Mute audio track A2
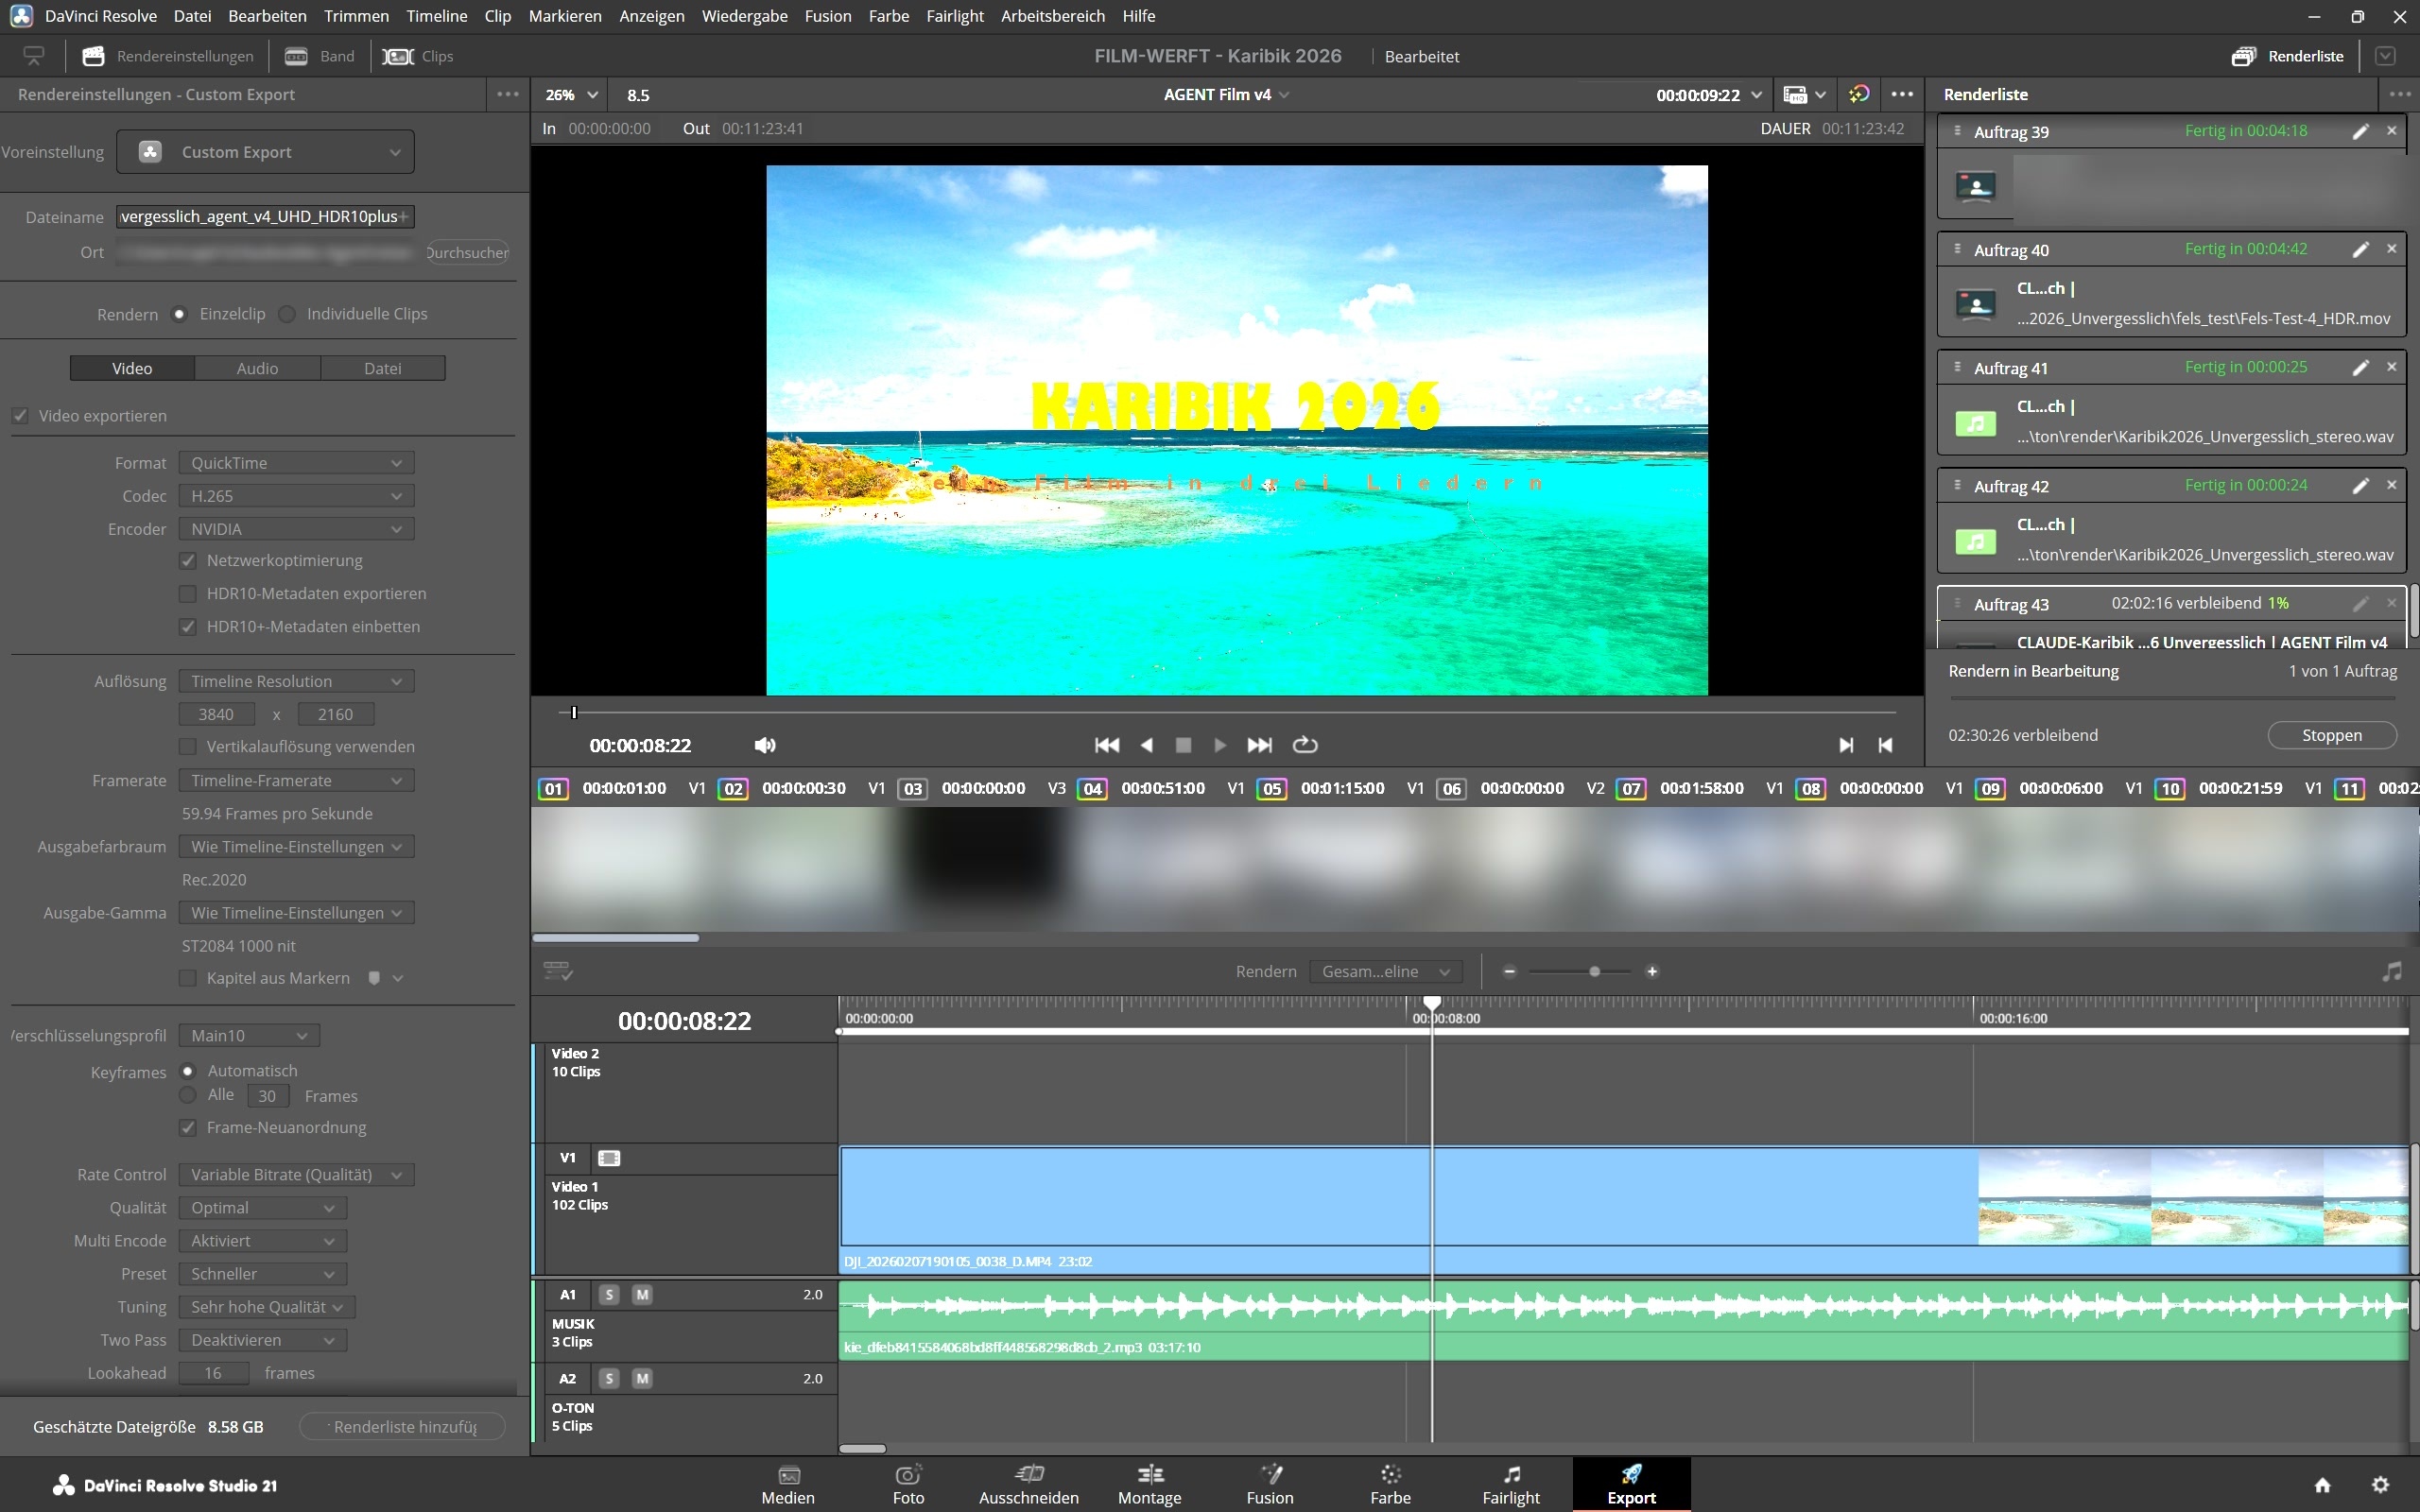 (x=642, y=1378)
